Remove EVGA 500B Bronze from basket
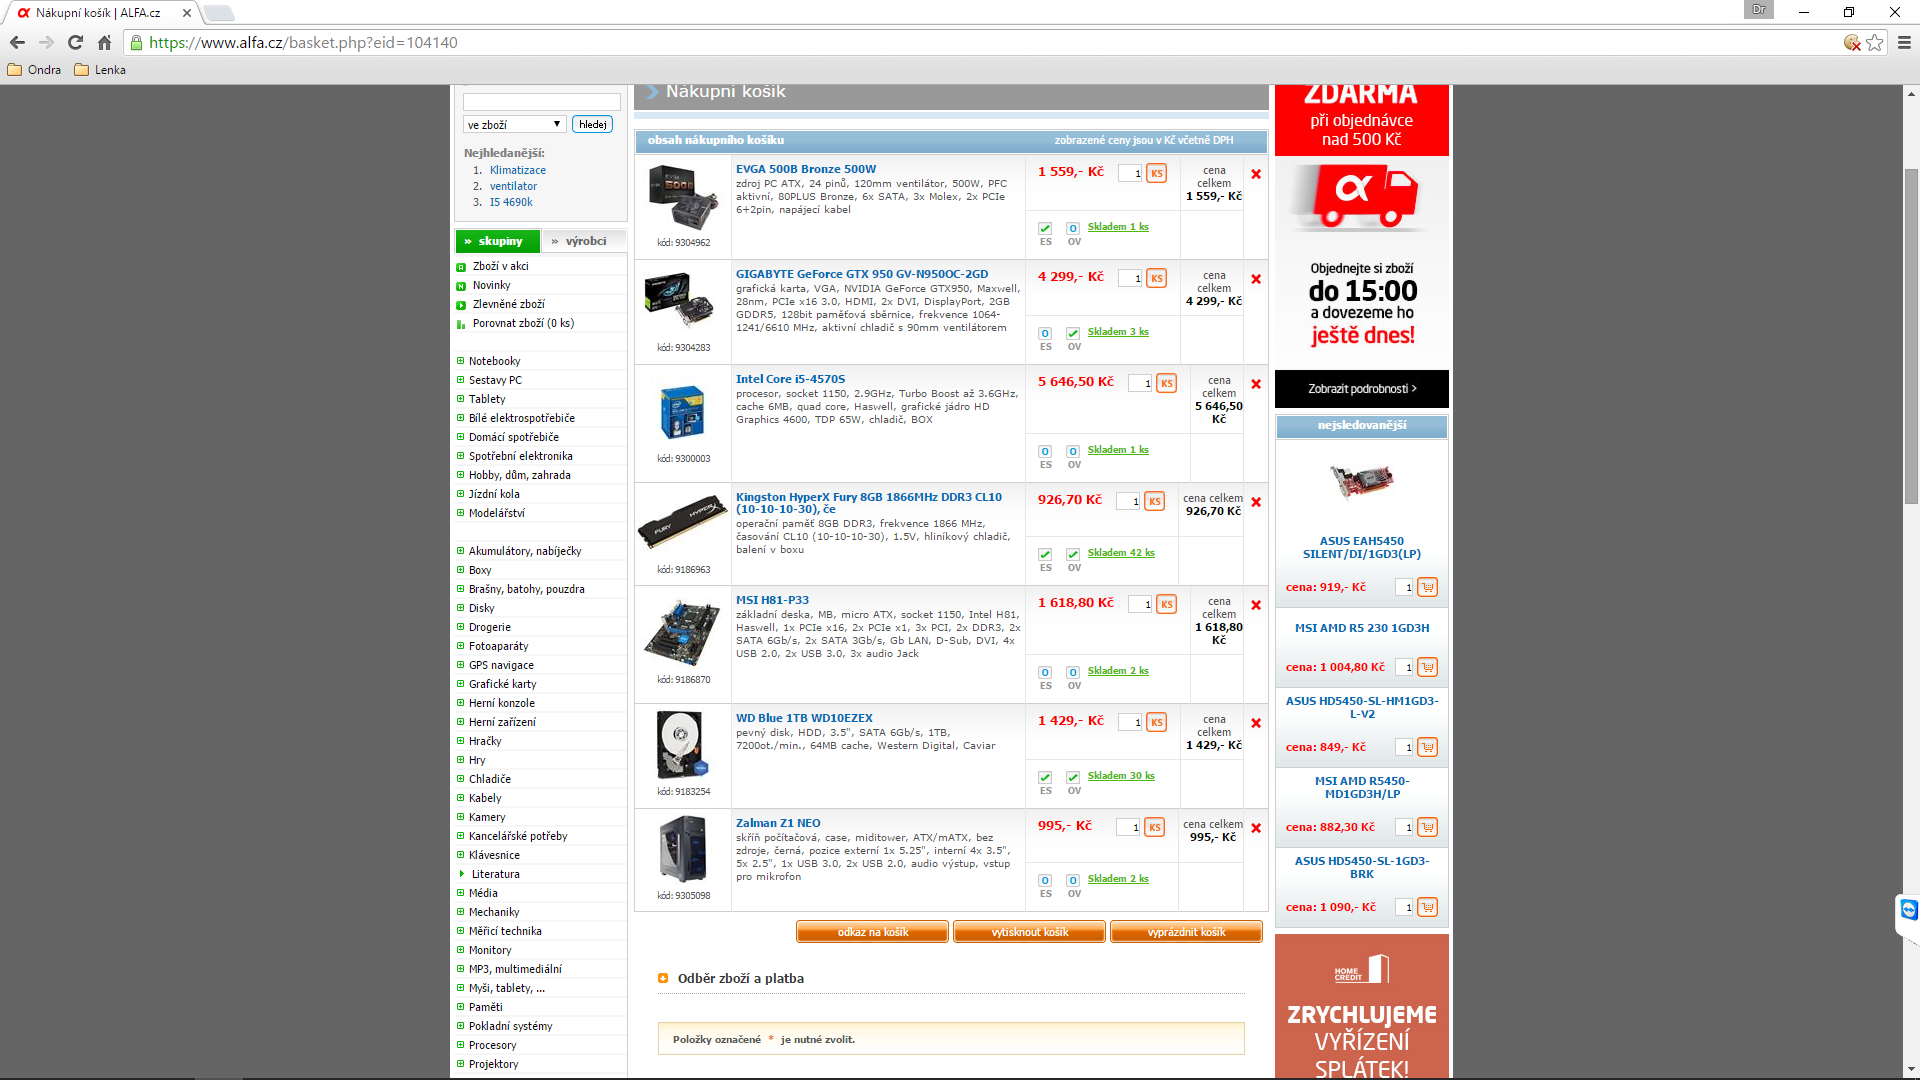The width and height of the screenshot is (1920, 1080). (x=1256, y=174)
